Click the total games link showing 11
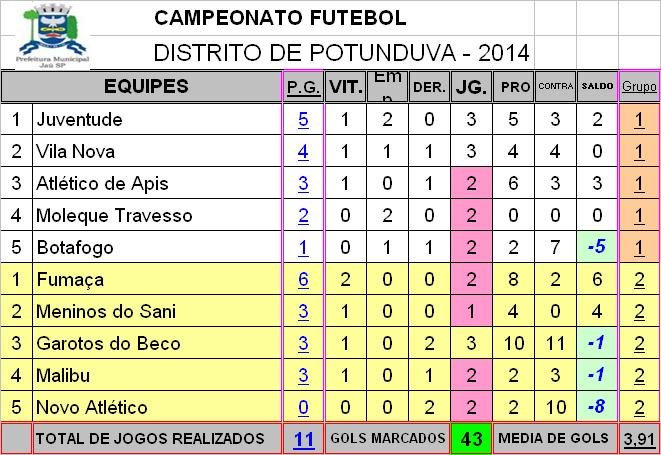Image resolution: width=661 pixels, height=455 pixels. click(x=304, y=439)
